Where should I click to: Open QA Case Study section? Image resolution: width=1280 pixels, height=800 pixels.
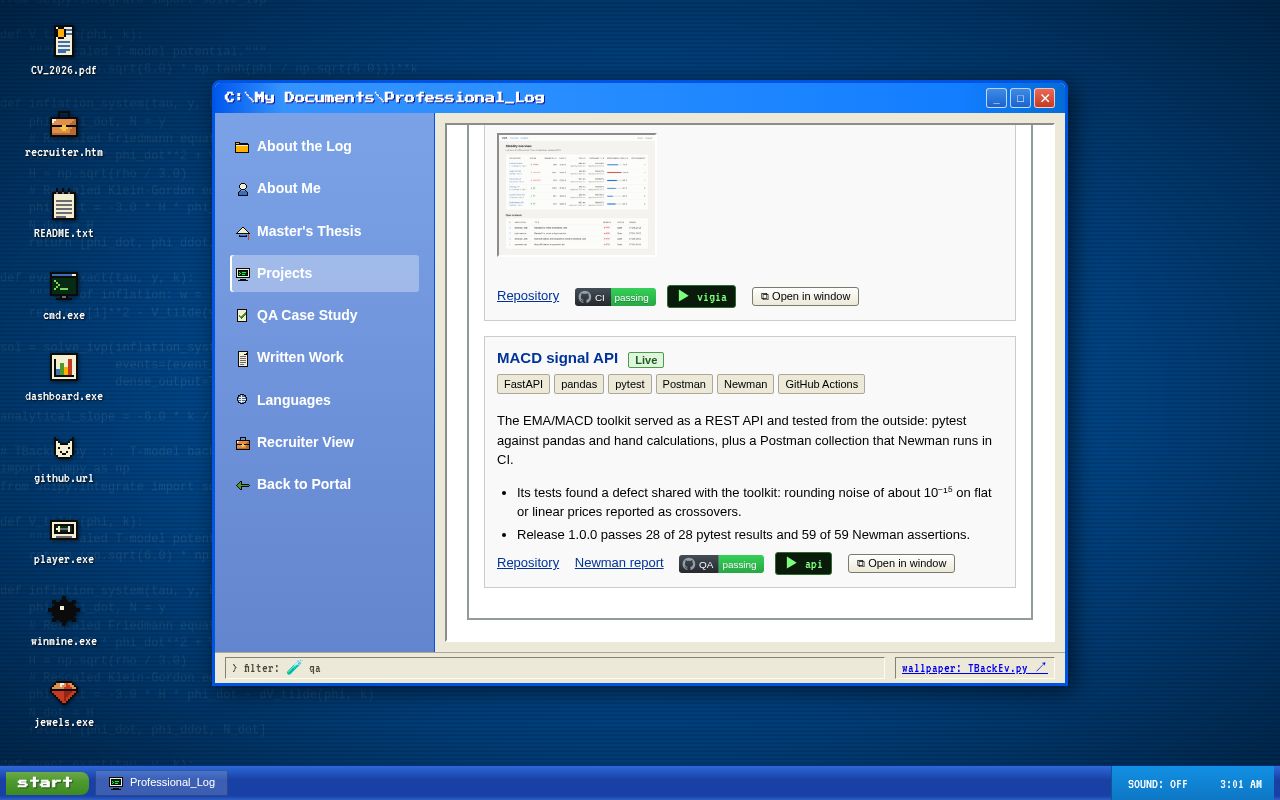tap(324, 315)
